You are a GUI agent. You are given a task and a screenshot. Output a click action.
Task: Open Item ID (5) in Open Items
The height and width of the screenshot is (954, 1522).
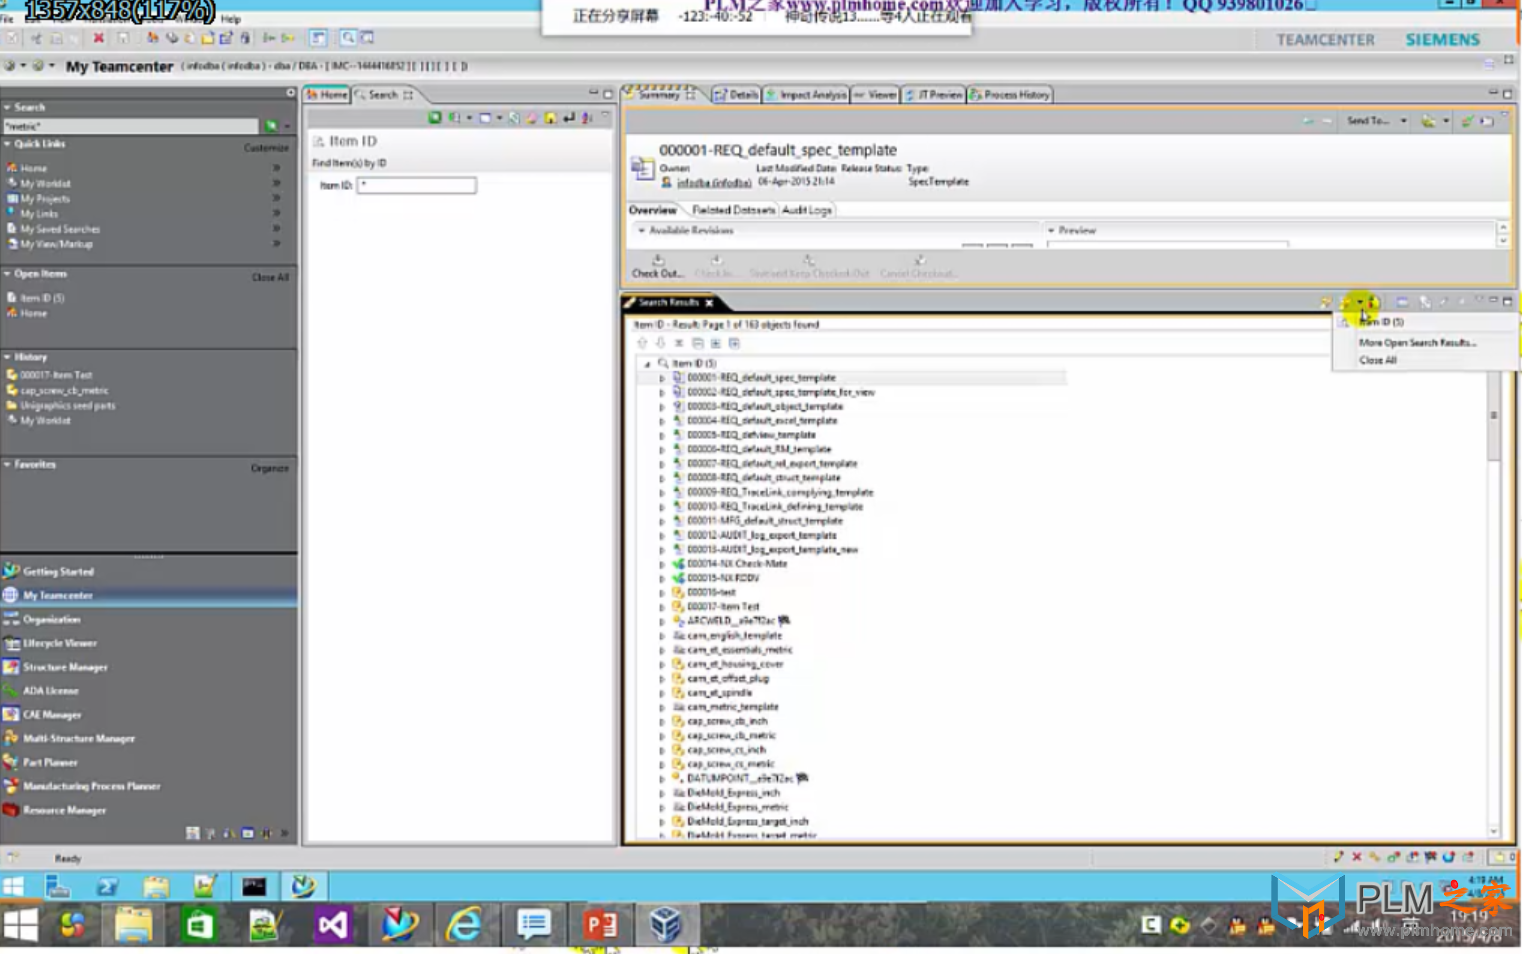[41, 298]
